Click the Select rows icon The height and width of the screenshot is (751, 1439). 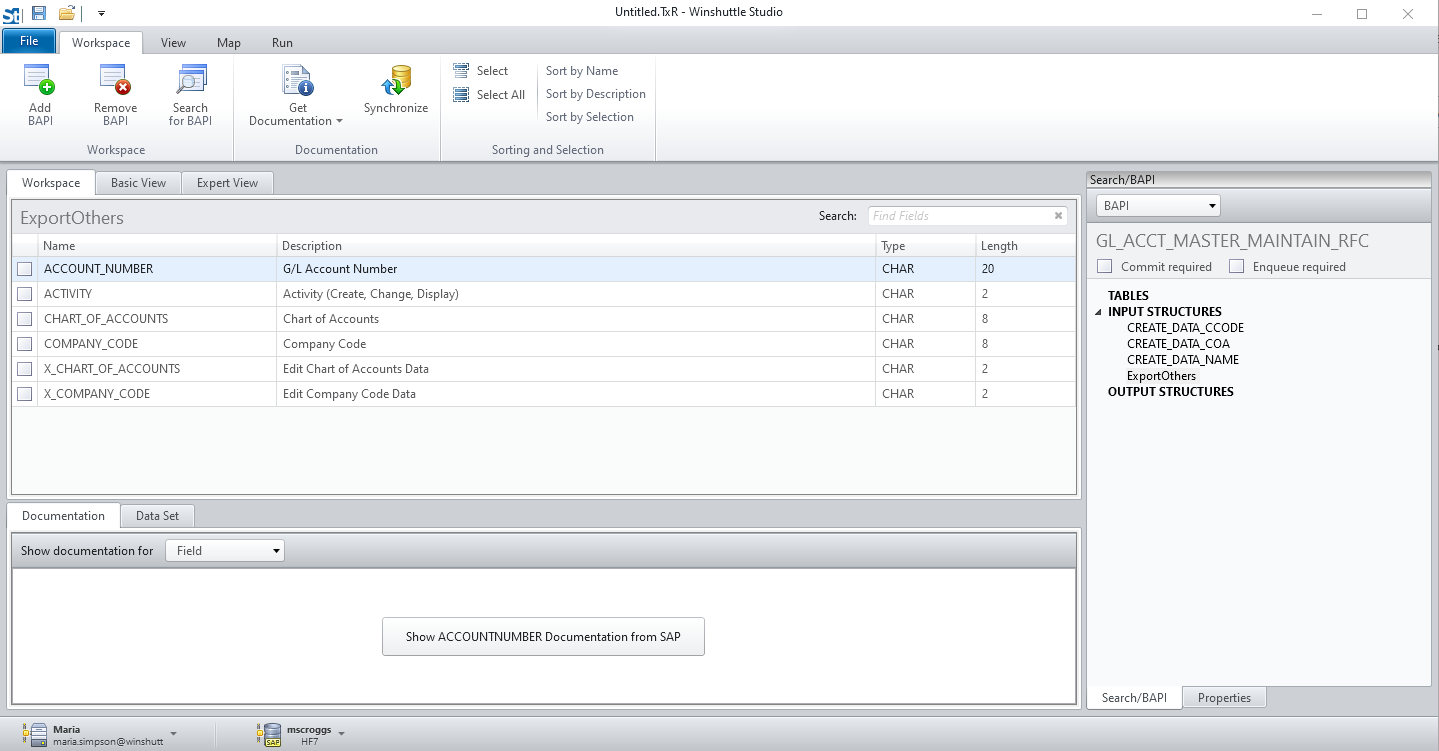pos(461,71)
